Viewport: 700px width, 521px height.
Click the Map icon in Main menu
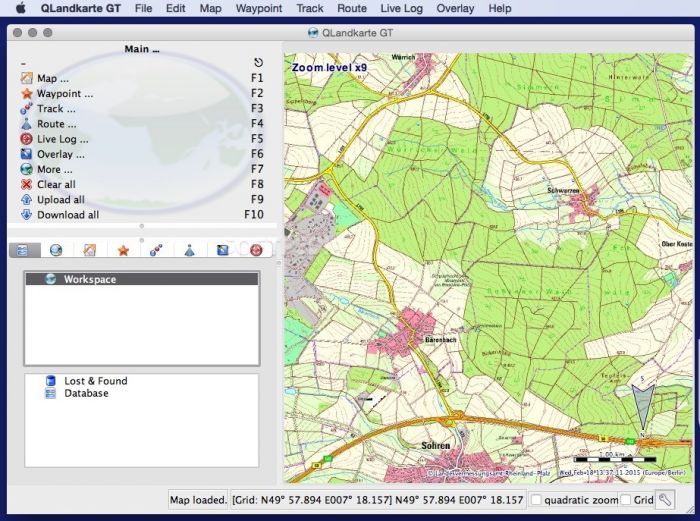click(x=26, y=78)
